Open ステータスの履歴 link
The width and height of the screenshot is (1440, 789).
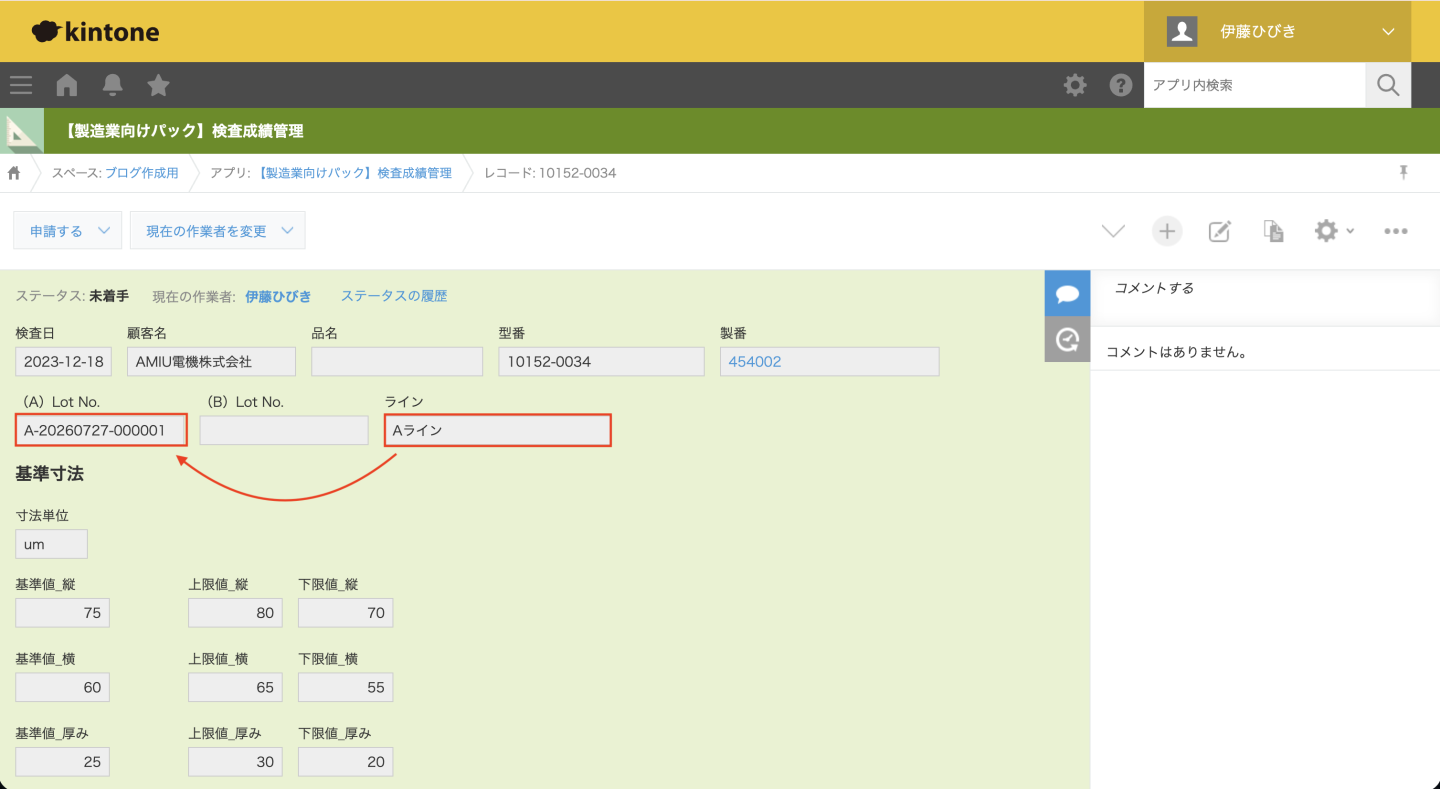point(394,296)
